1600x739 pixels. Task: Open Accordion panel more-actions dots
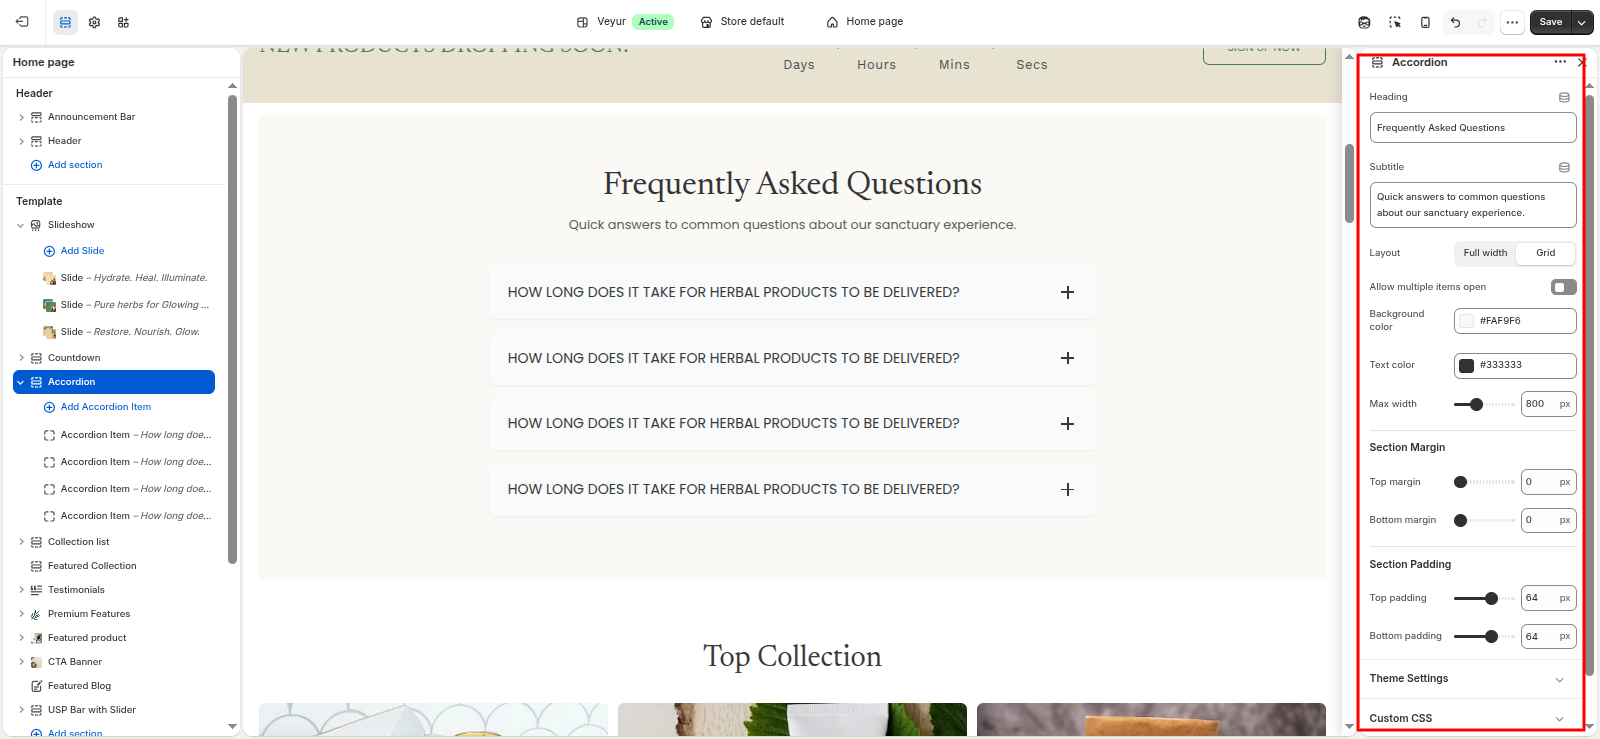[1560, 62]
